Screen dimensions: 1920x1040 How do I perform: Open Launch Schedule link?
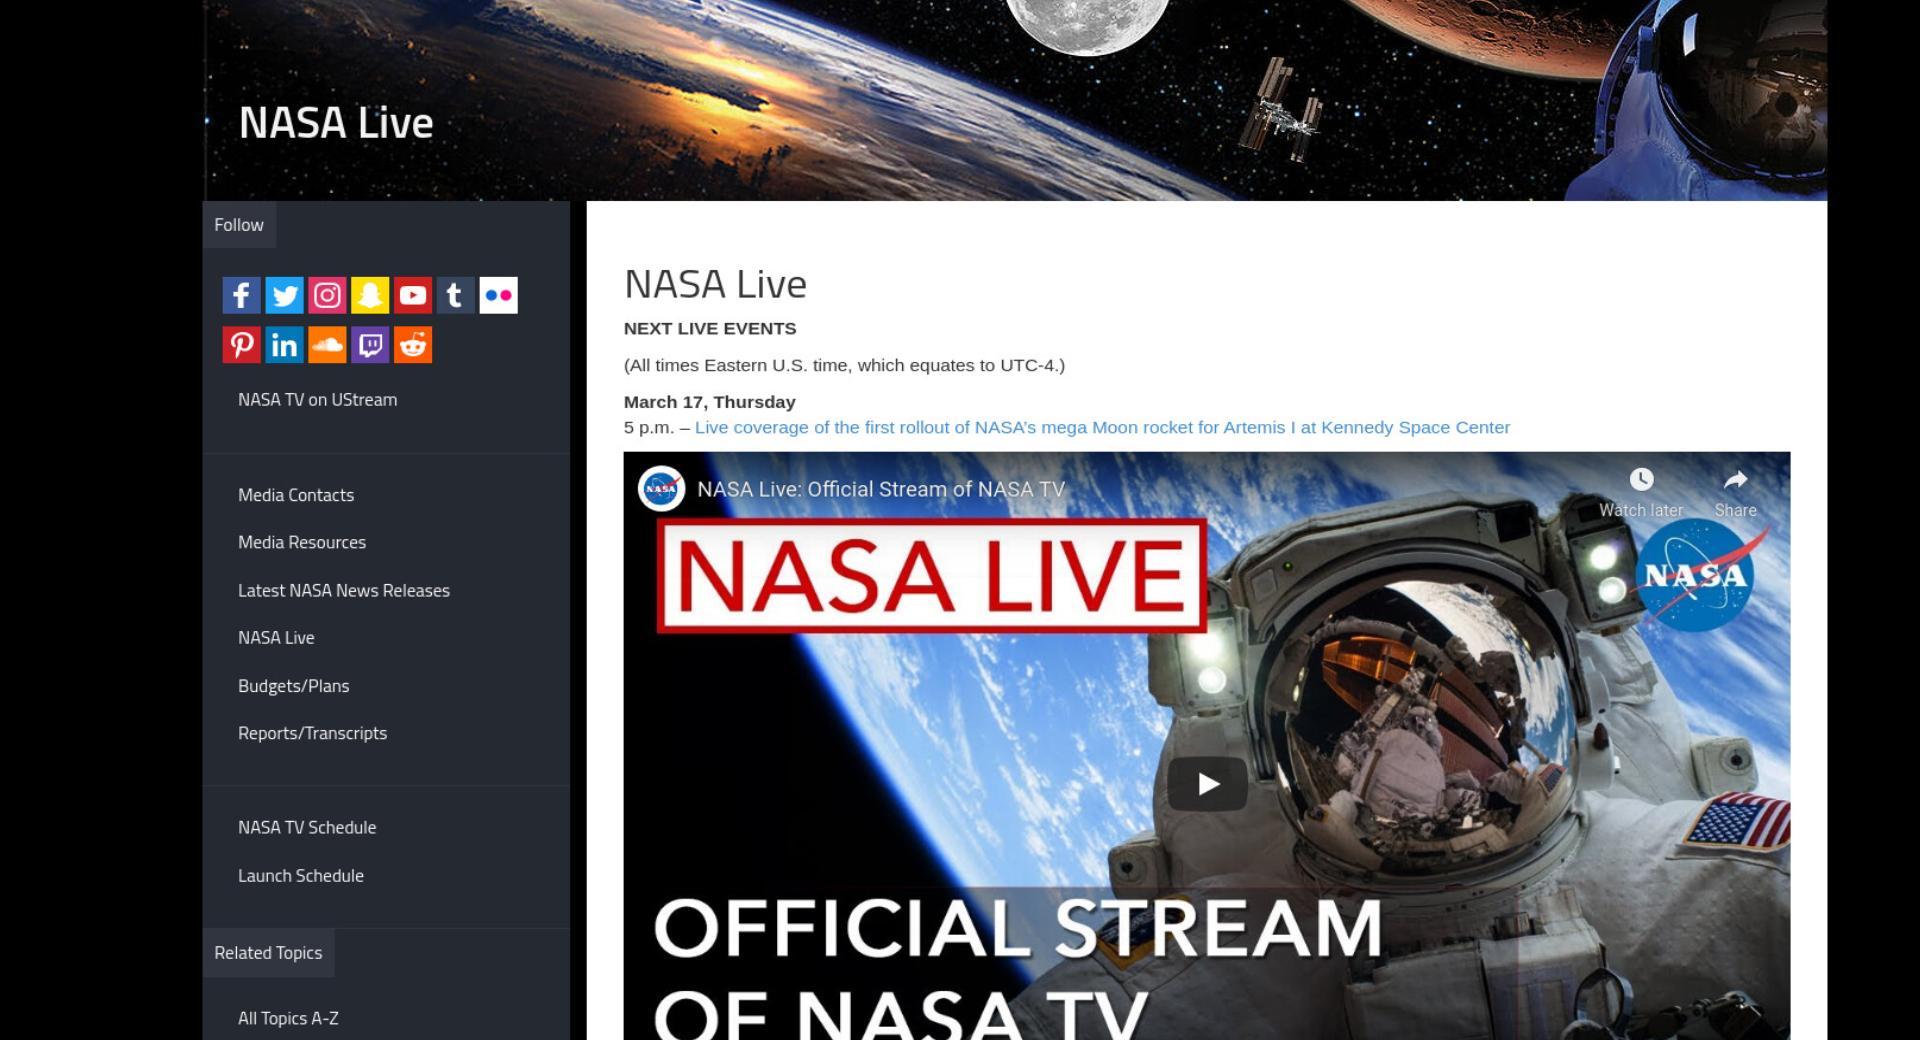click(301, 875)
